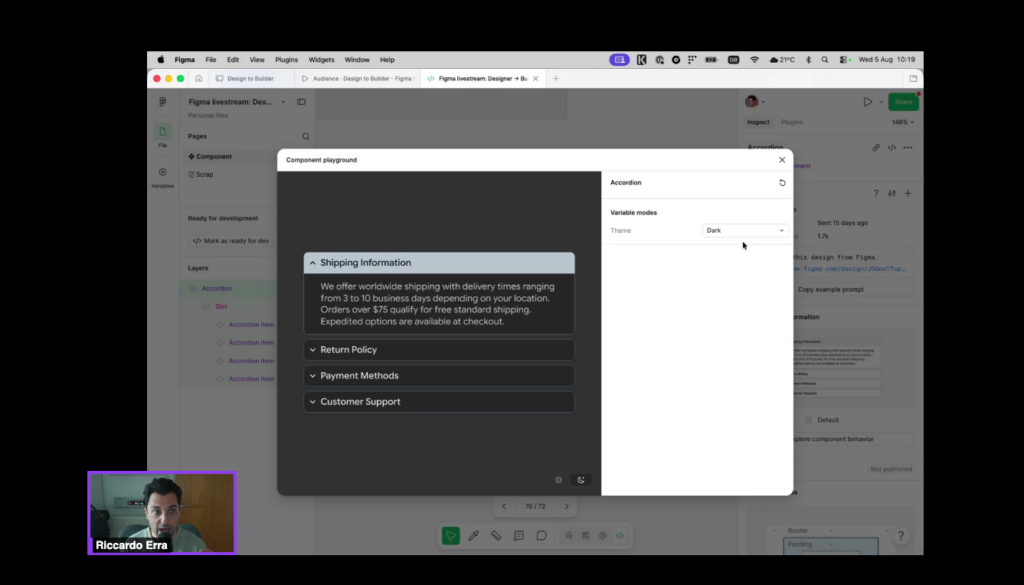
Task: Click the Share button
Action: (x=903, y=102)
